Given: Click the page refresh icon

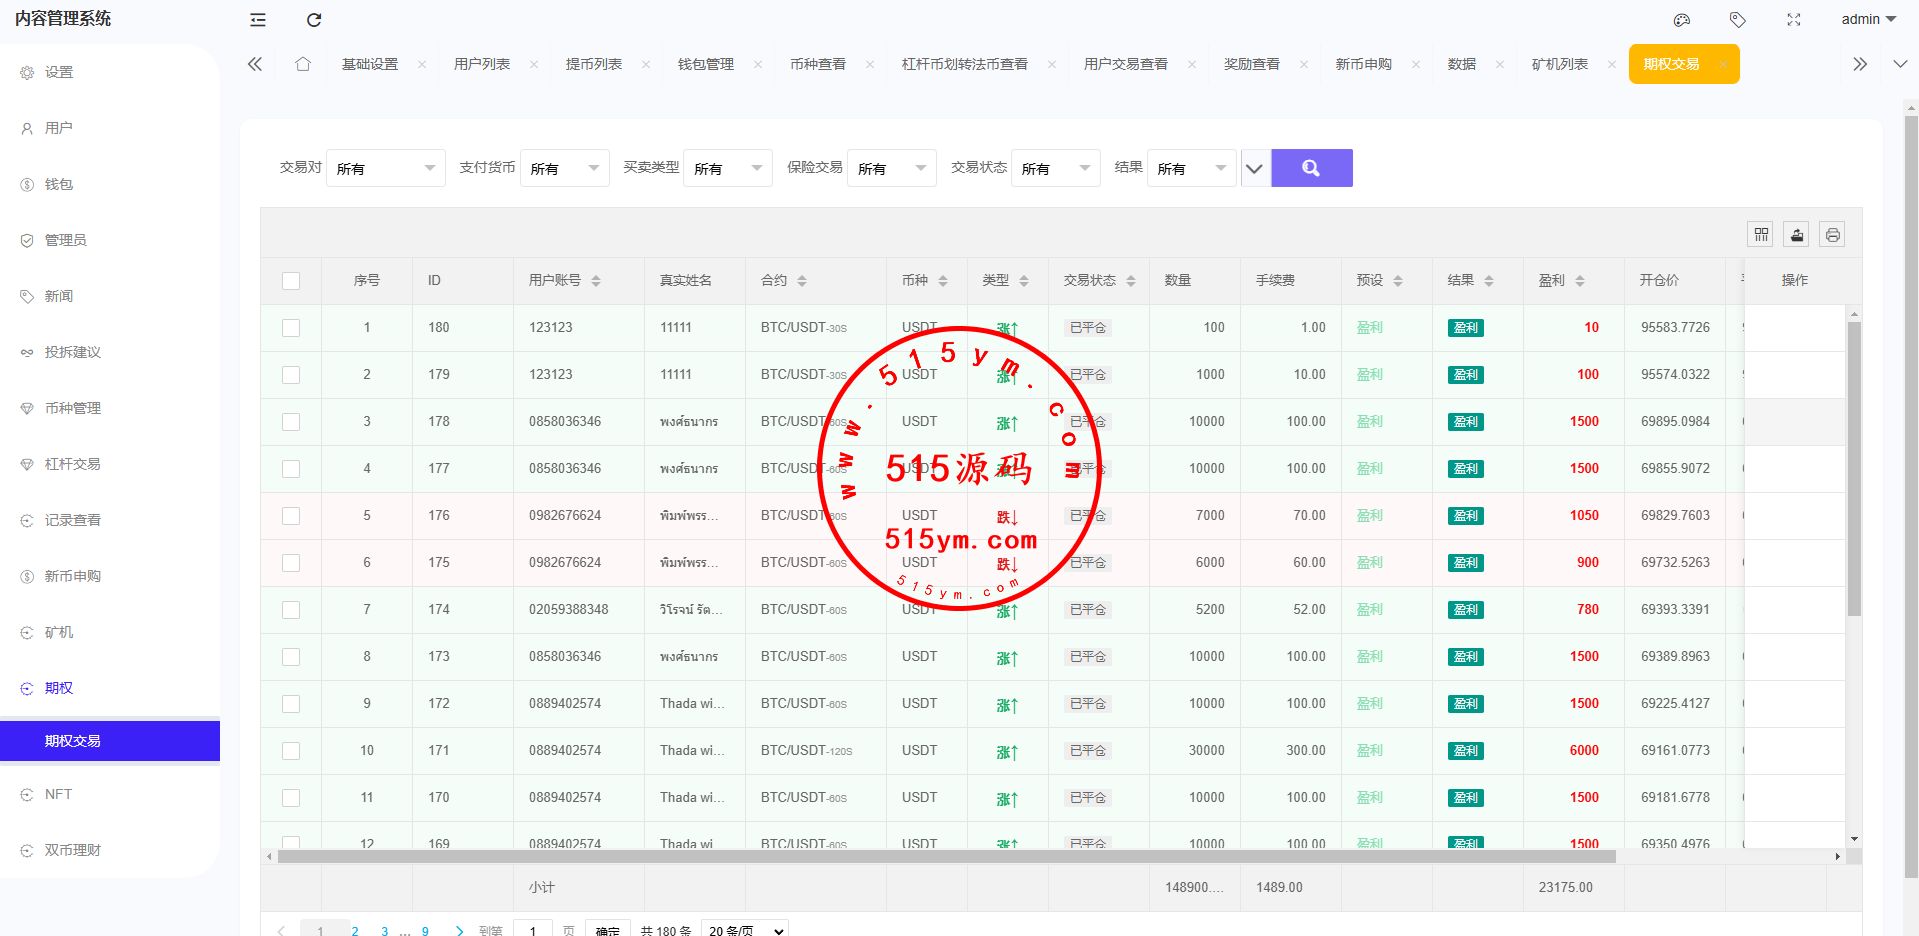Looking at the screenshot, I should point(314,20).
